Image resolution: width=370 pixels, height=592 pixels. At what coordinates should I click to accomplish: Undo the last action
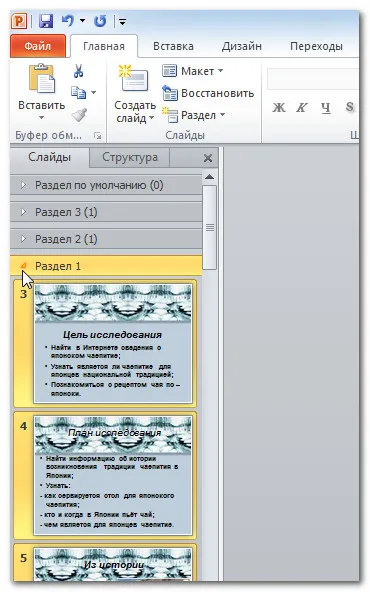[x=68, y=21]
